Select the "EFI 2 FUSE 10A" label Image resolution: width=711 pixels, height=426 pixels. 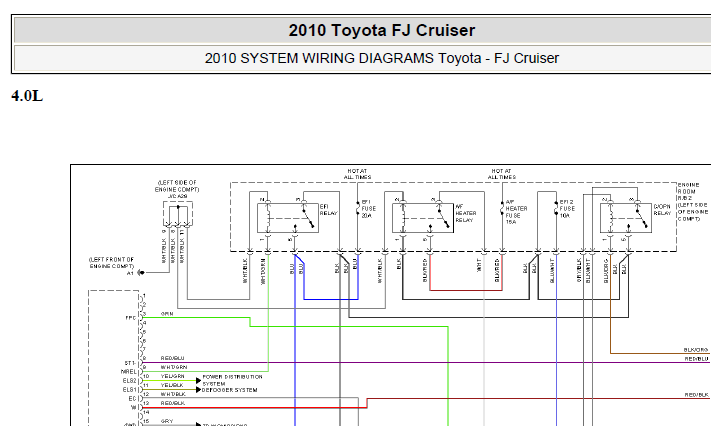[x=567, y=209]
